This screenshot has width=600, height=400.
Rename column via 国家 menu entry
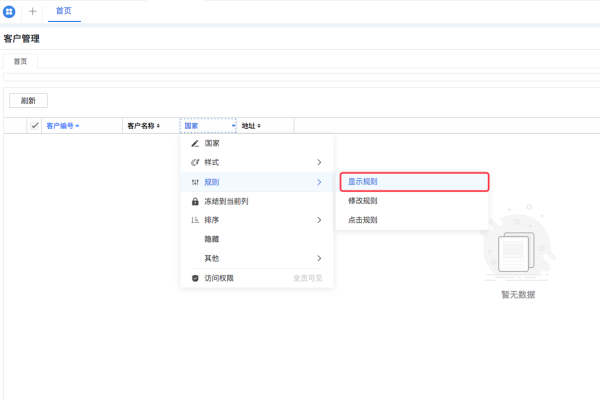click(x=257, y=143)
